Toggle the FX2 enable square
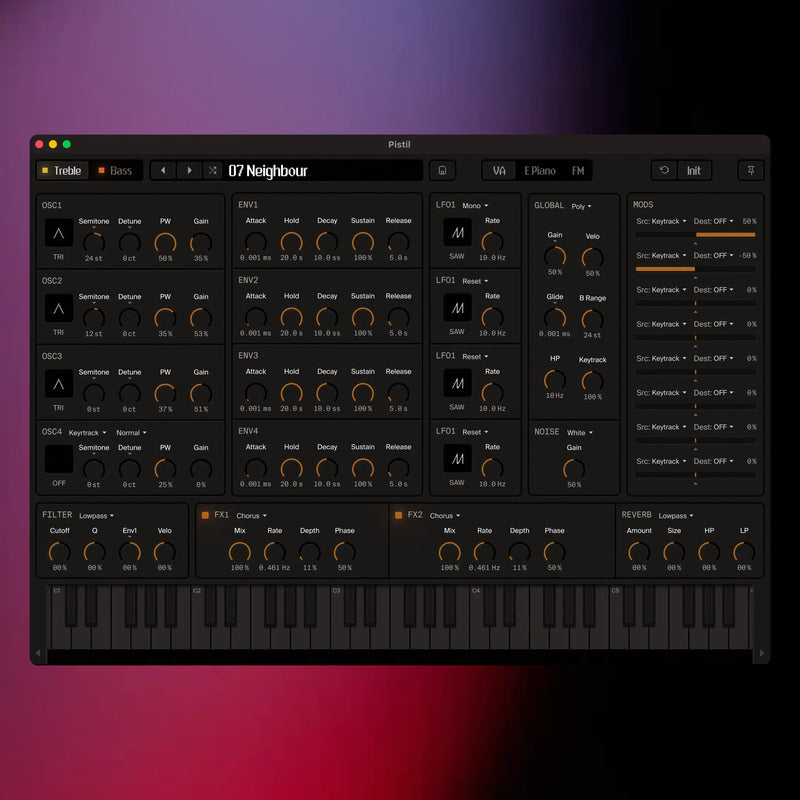This screenshot has height=800, width=800. [x=398, y=515]
